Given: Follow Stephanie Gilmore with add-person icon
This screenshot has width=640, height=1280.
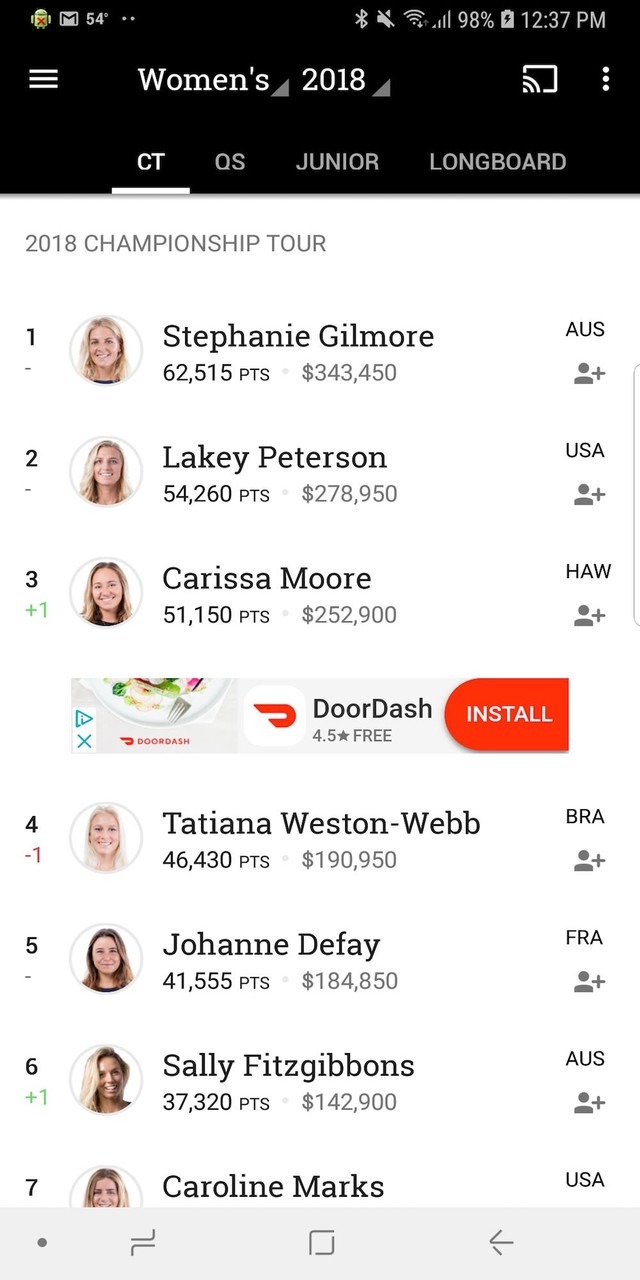Looking at the screenshot, I should tap(588, 373).
